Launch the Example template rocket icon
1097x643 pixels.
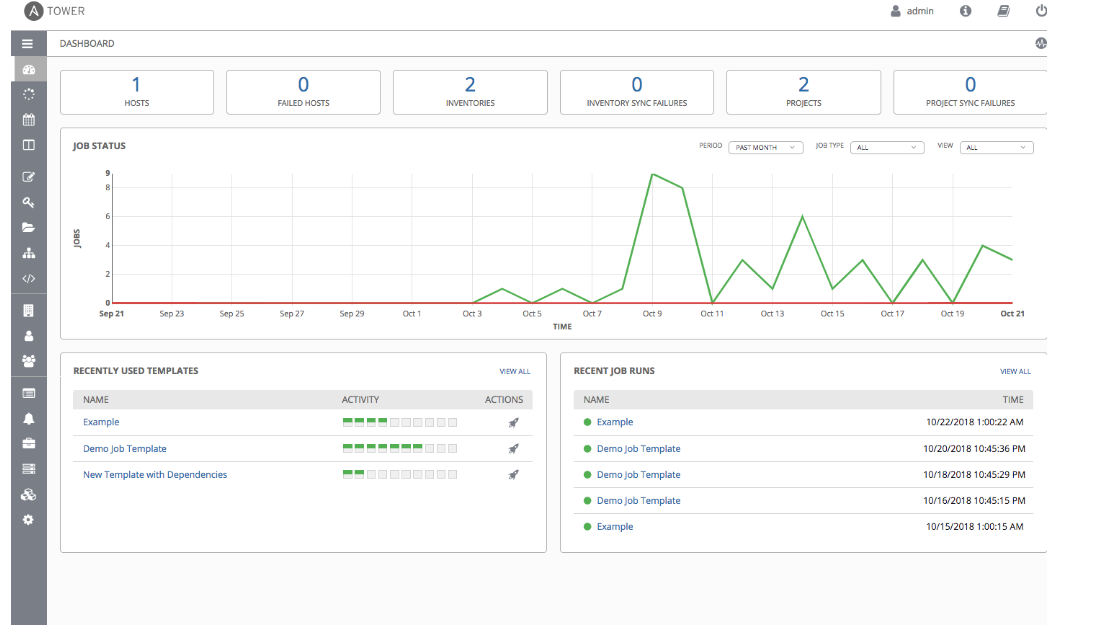(514, 423)
